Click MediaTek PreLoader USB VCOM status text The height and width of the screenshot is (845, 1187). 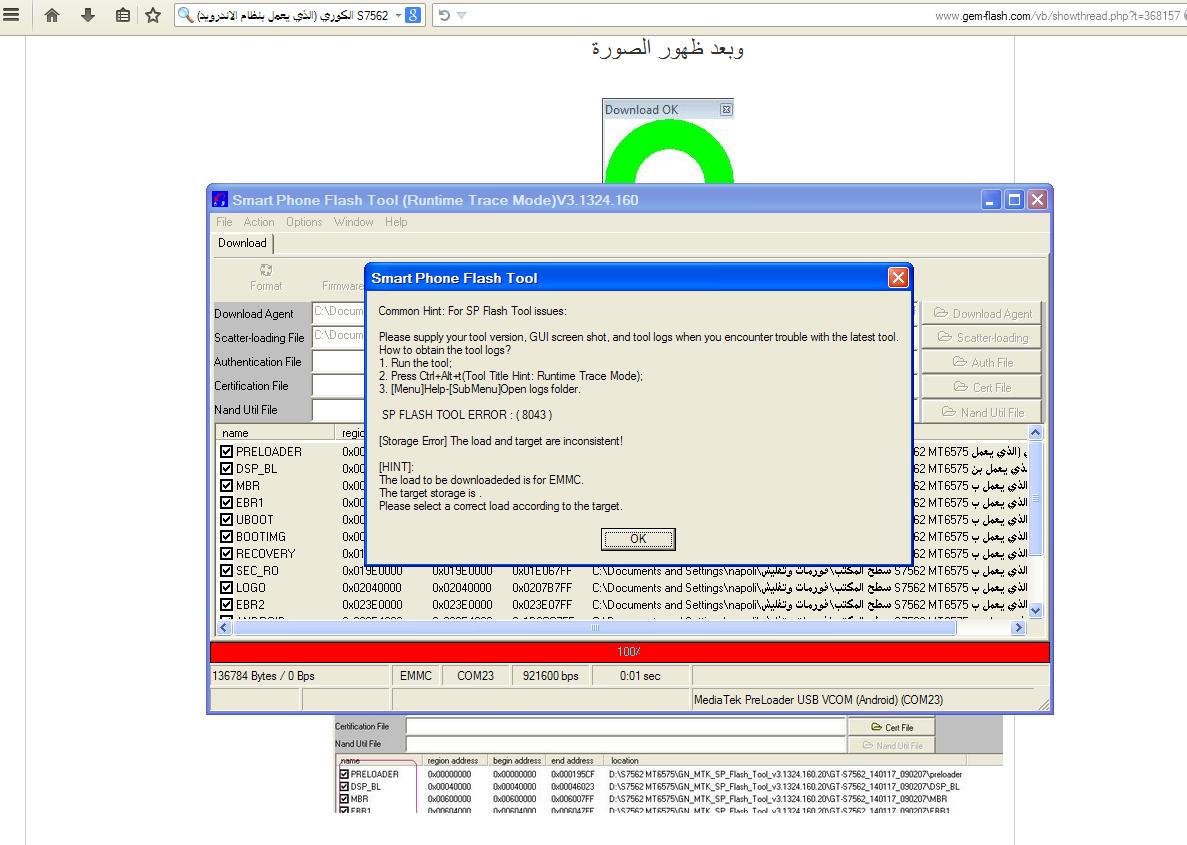(818, 700)
